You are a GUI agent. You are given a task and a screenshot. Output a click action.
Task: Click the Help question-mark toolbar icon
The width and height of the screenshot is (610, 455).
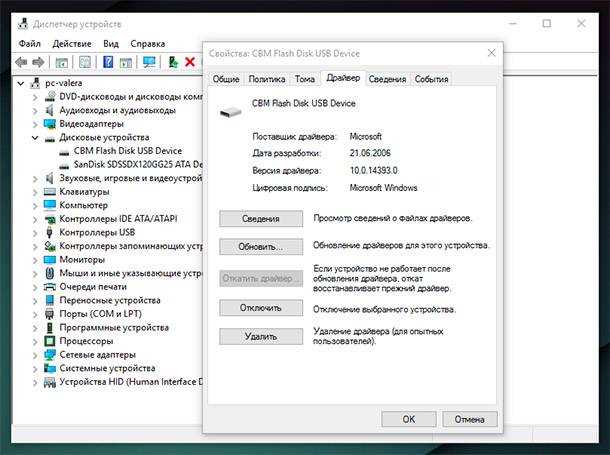click(108, 62)
